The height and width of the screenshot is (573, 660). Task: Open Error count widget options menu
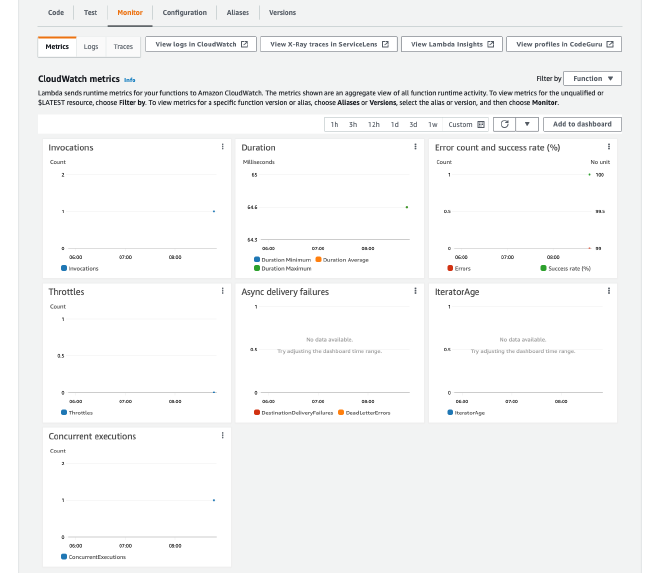(x=608, y=147)
